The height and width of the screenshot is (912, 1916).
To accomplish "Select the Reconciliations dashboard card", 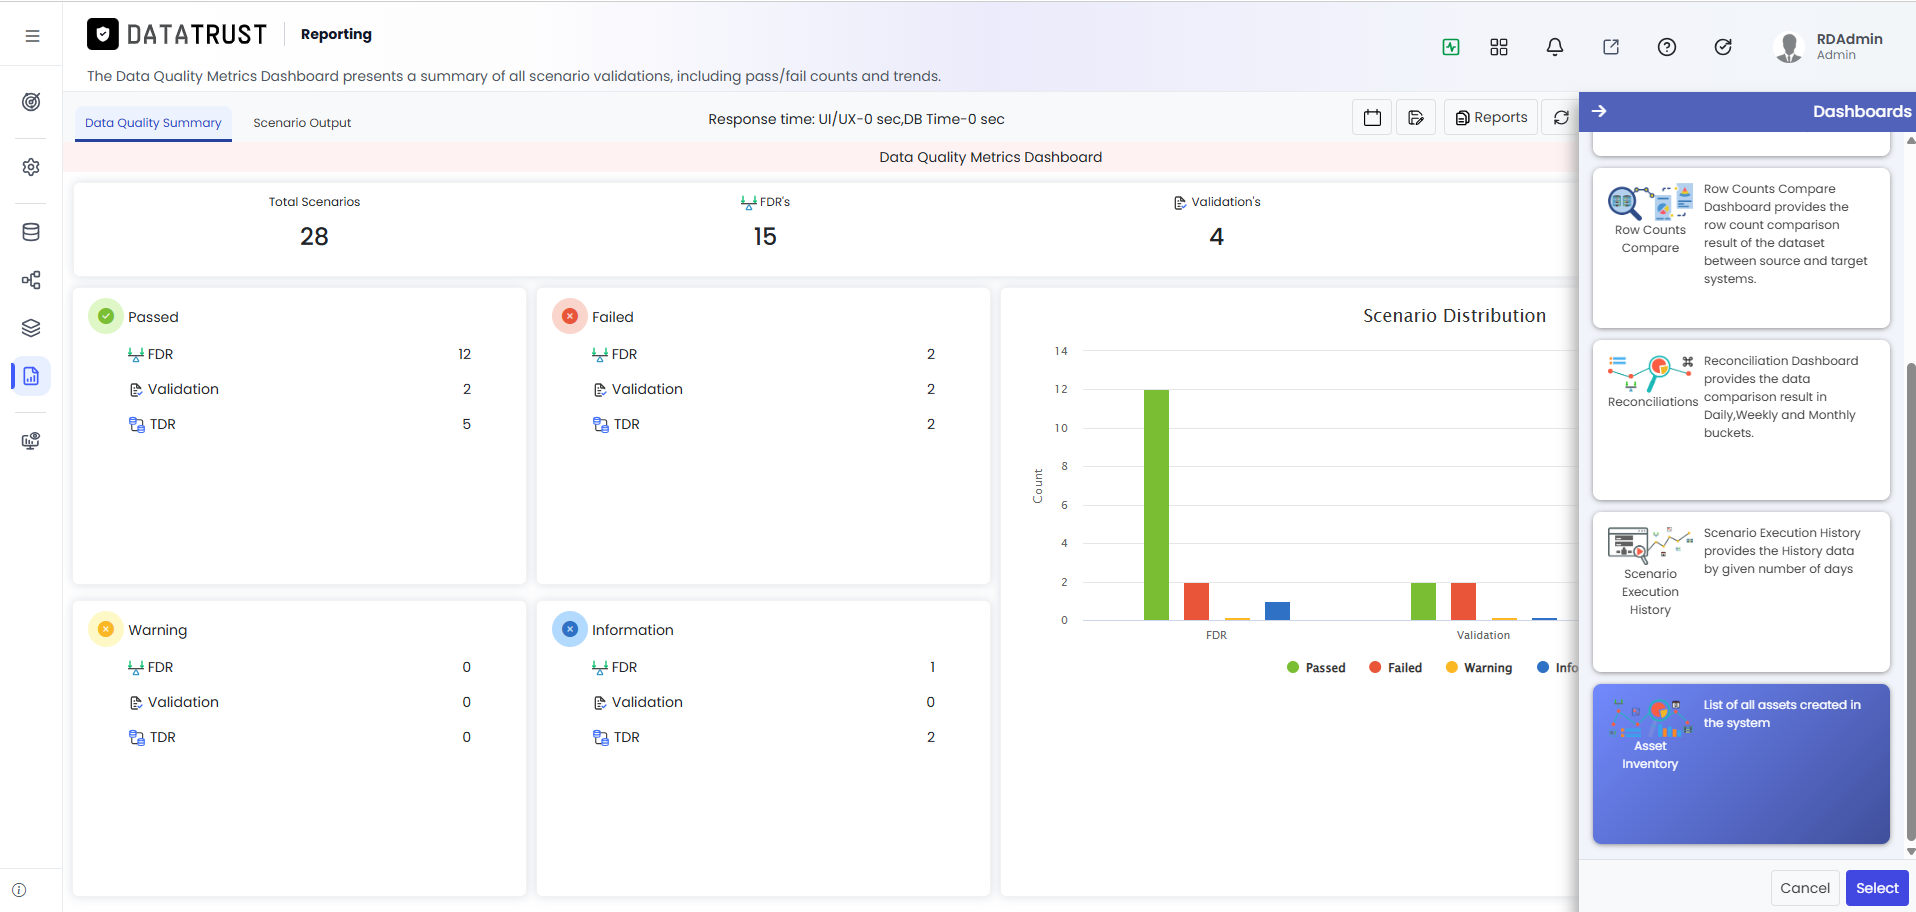I will (1741, 420).
